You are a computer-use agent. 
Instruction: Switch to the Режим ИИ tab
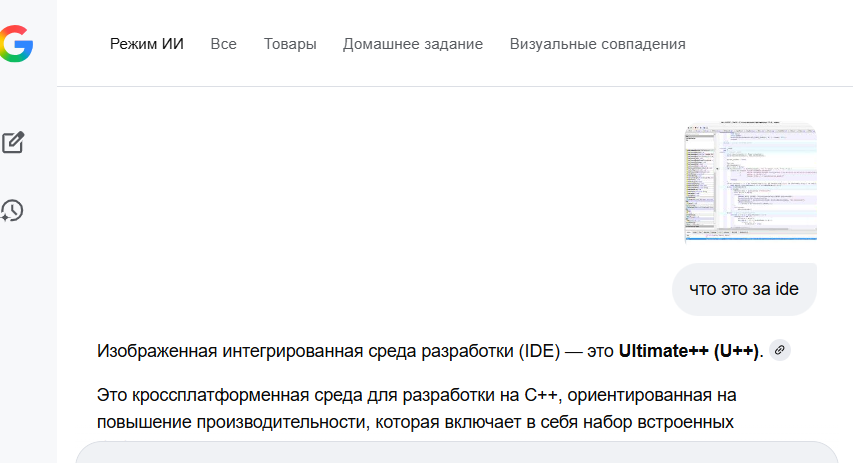tap(147, 44)
